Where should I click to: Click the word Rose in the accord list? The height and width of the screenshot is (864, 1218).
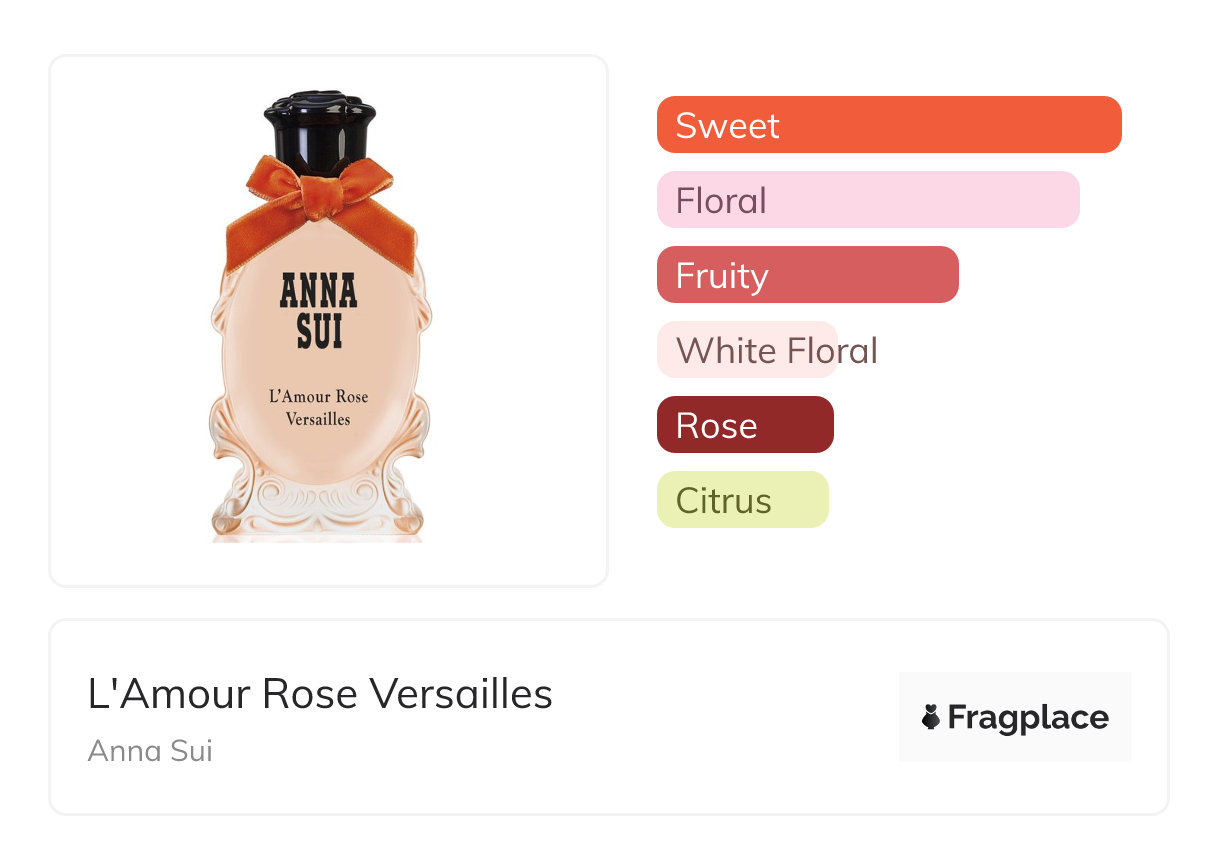tap(716, 426)
